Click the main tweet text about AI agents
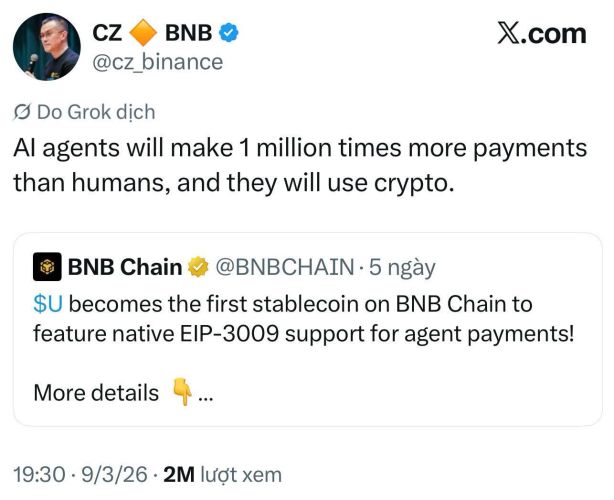614x500 pixels. click(299, 166)
